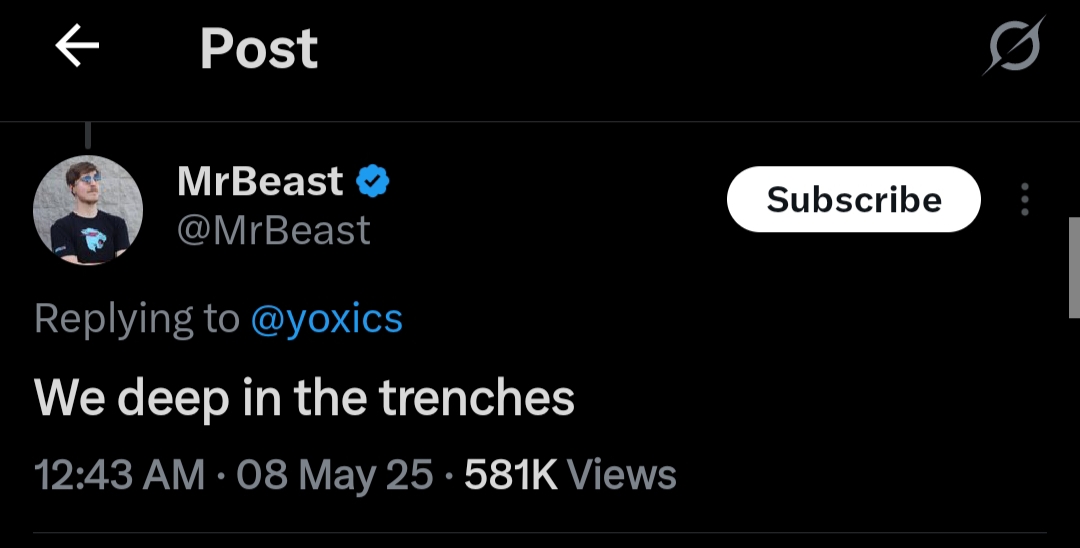Click the thread connector line above avatar
This screenshot has height=548, width=1080.
click(x=88, y=135)
